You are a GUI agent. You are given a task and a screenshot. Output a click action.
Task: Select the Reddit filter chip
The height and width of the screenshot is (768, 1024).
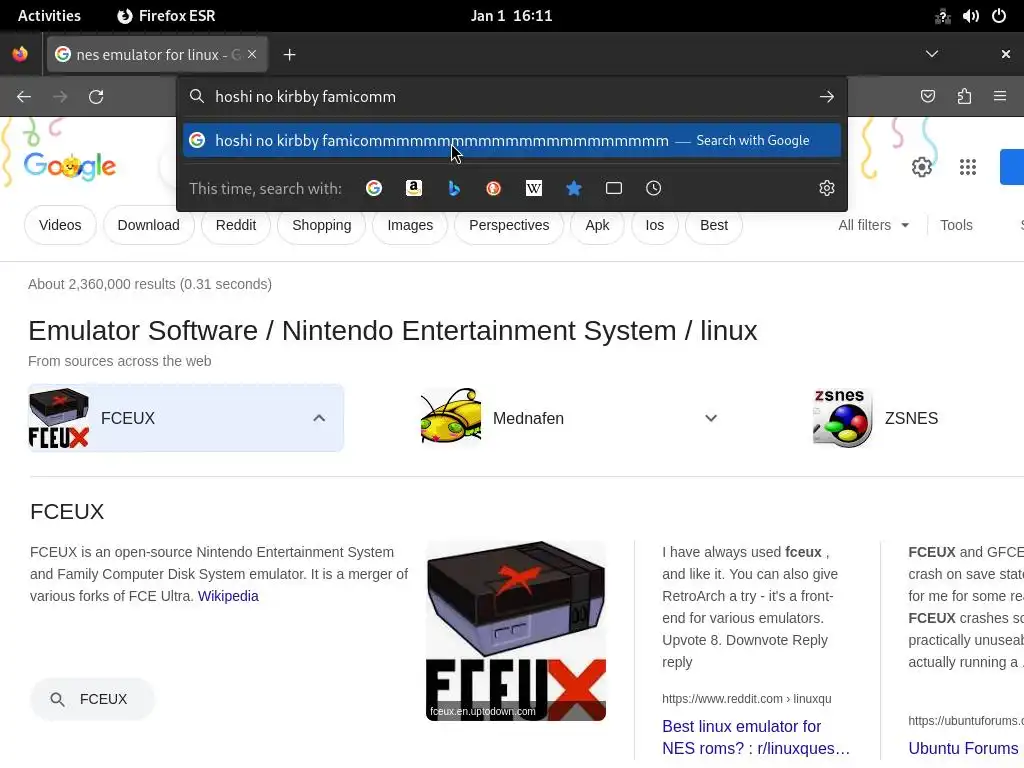coord(236,225)
